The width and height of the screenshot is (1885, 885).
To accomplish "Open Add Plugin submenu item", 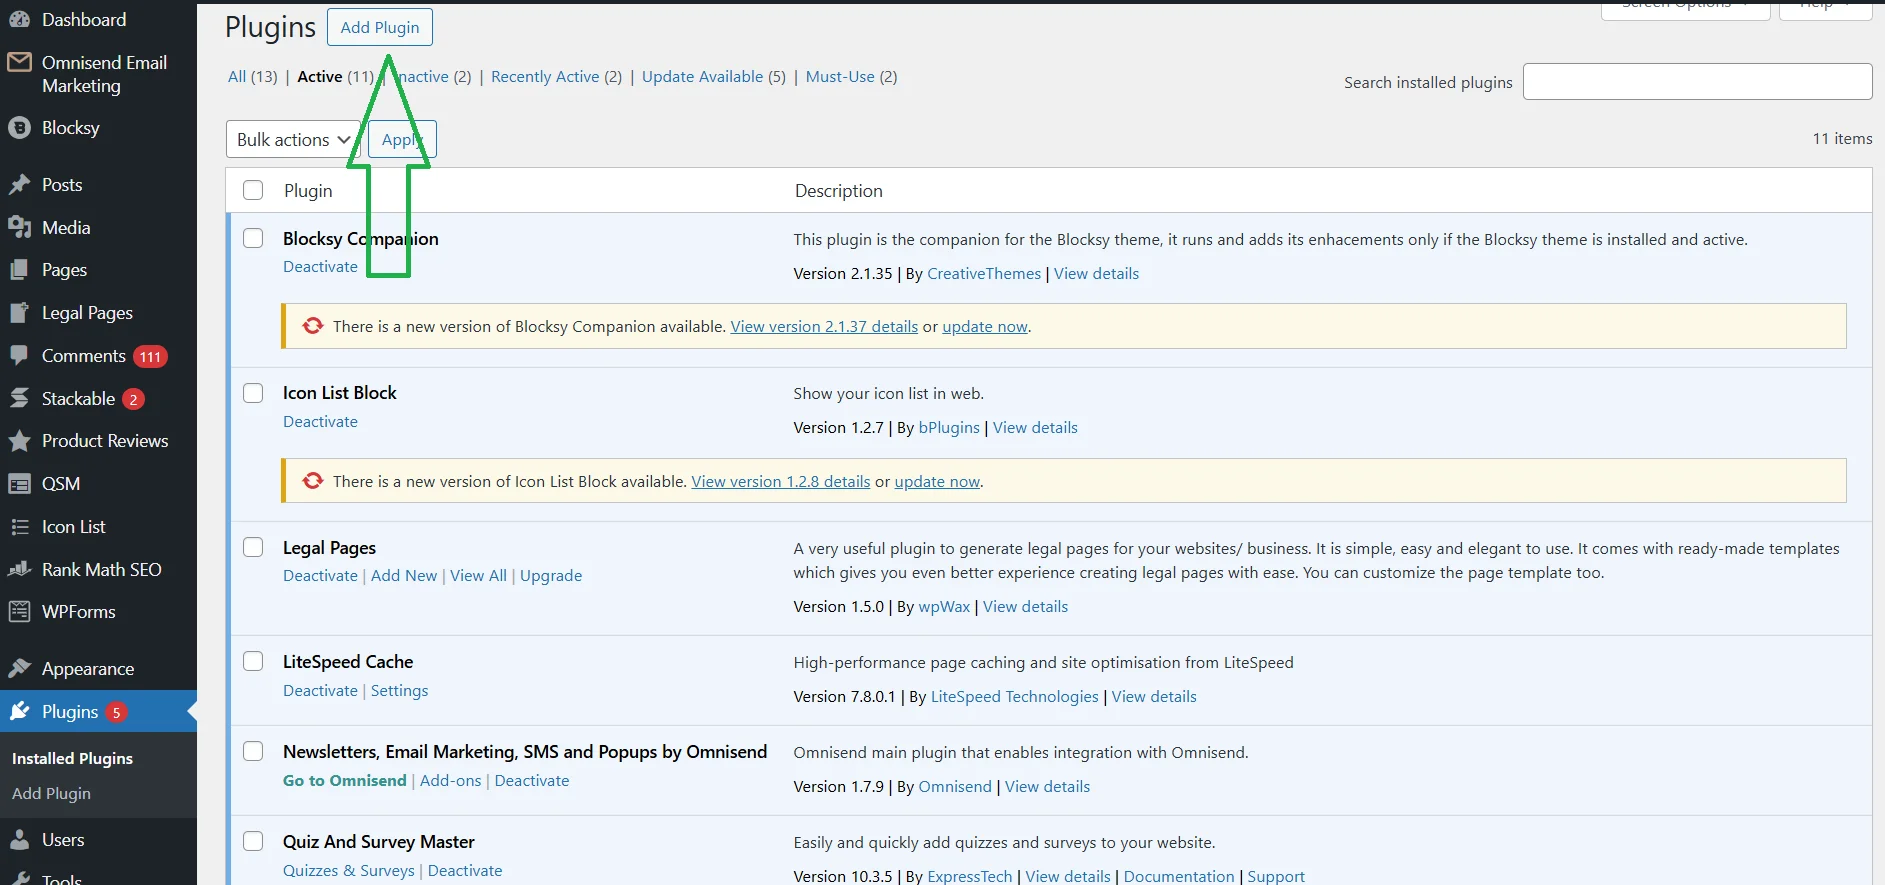I will coord(51,794).
